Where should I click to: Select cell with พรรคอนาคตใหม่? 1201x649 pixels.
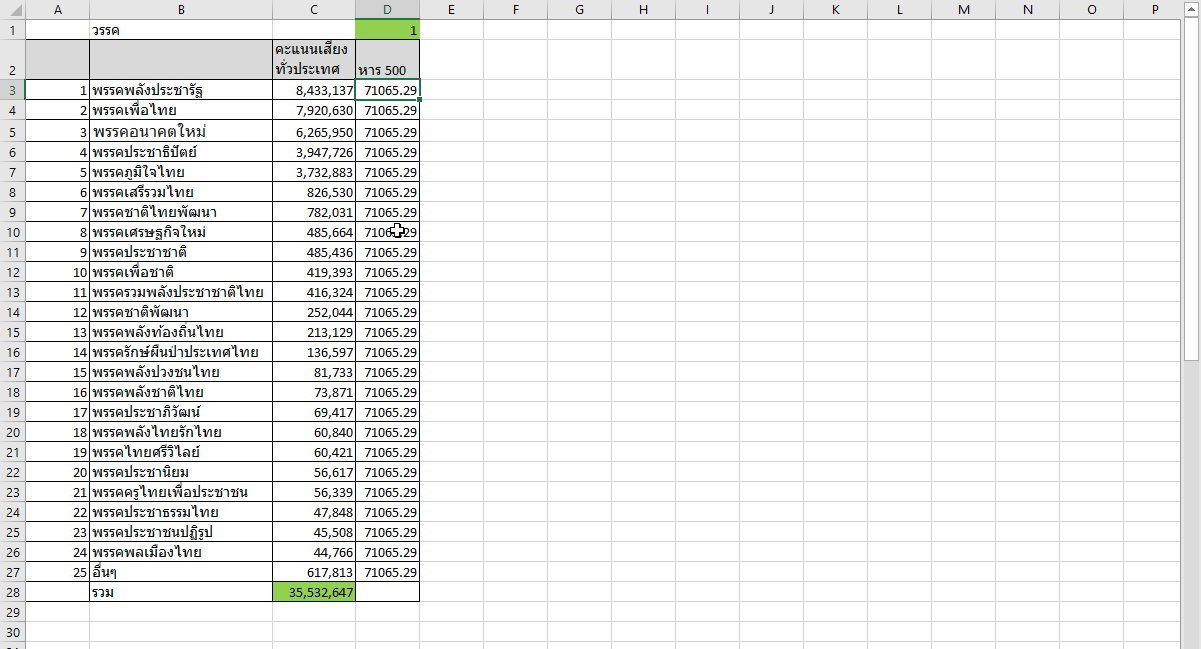point(181,131)
